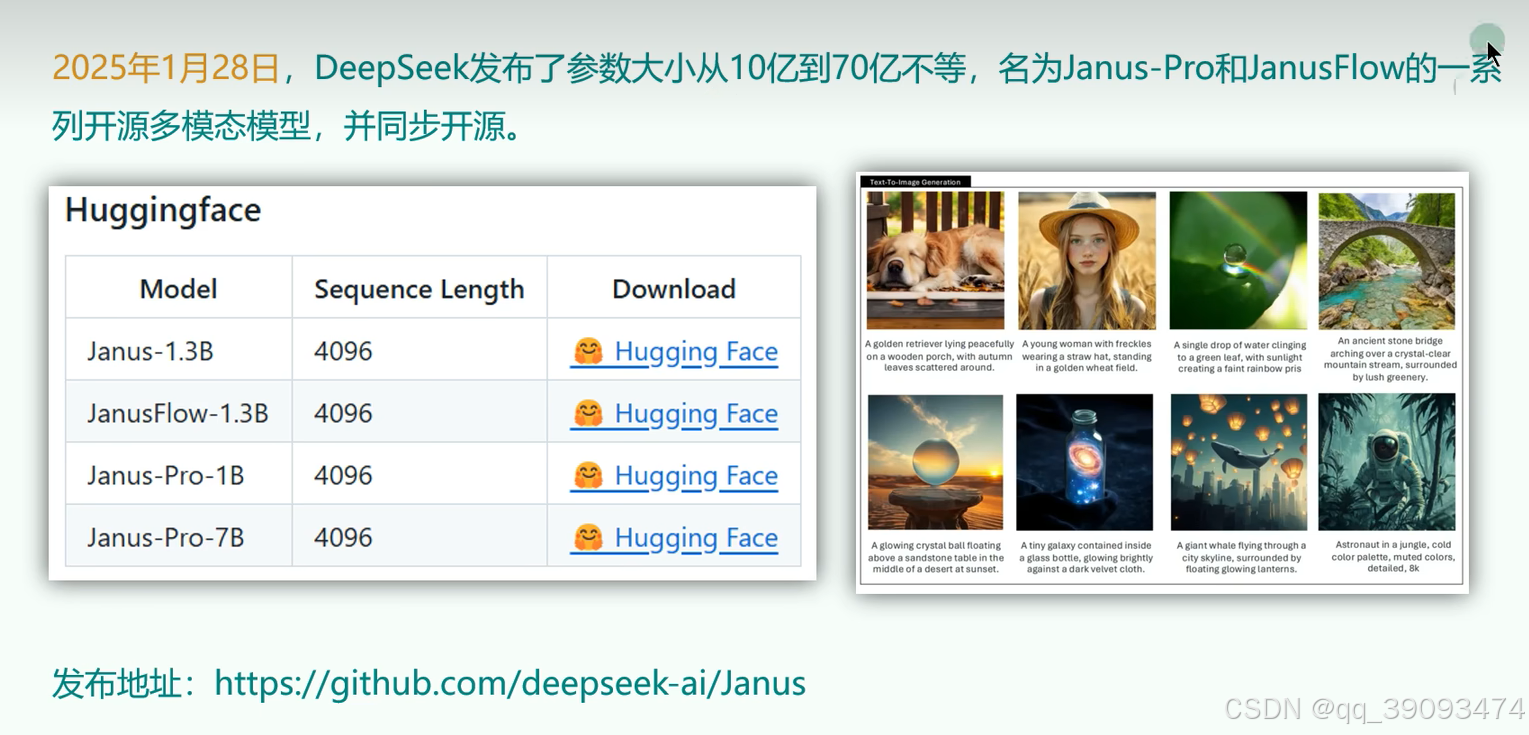Click 4096 in the Janus-1.3B row
Screen dimensions: 1529x735
point(343,351)
